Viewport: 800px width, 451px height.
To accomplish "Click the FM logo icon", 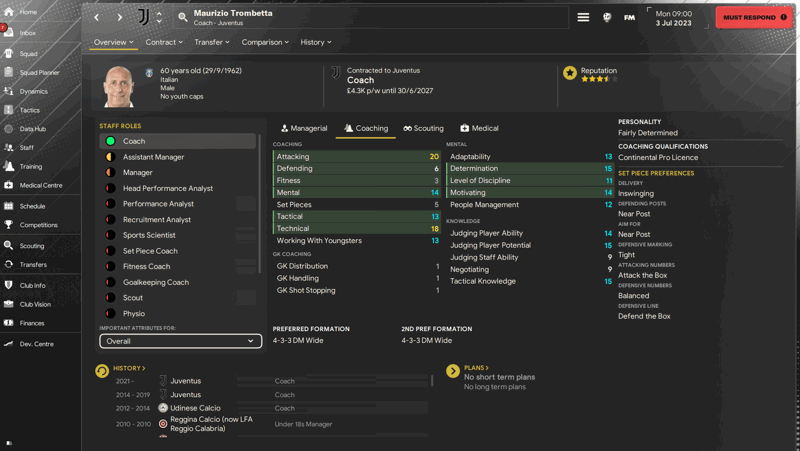I will click(x=630, y=17).
